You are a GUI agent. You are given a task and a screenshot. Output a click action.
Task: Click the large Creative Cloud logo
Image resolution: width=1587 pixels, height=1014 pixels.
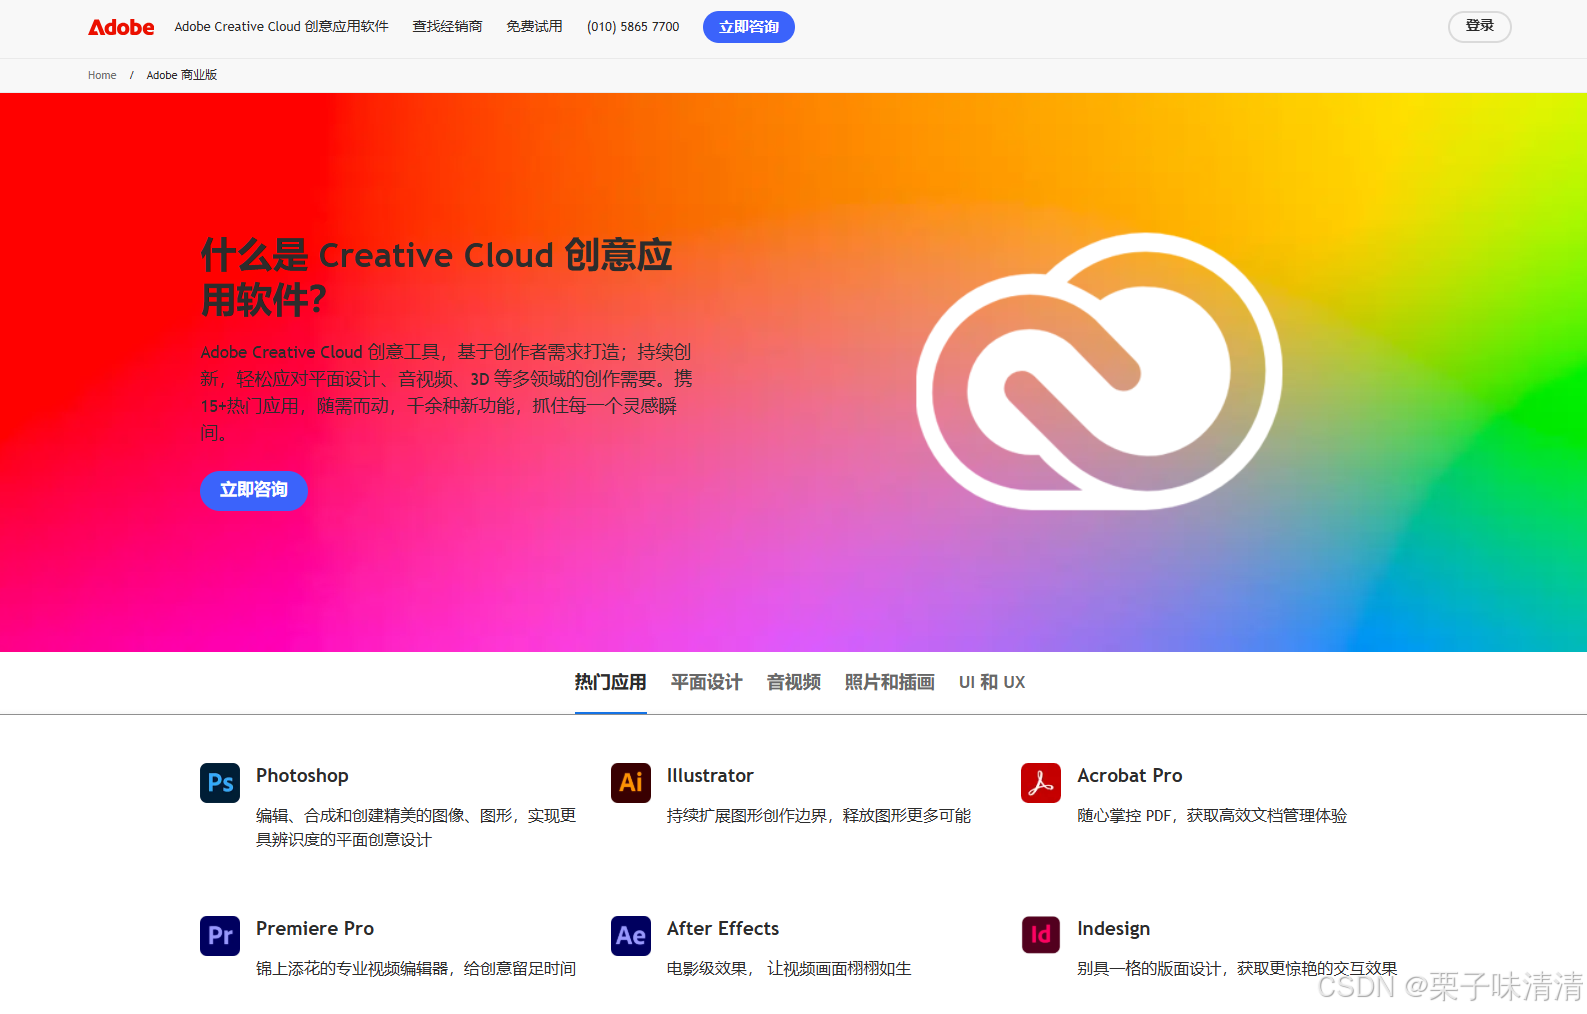[x=1099, y=371]
